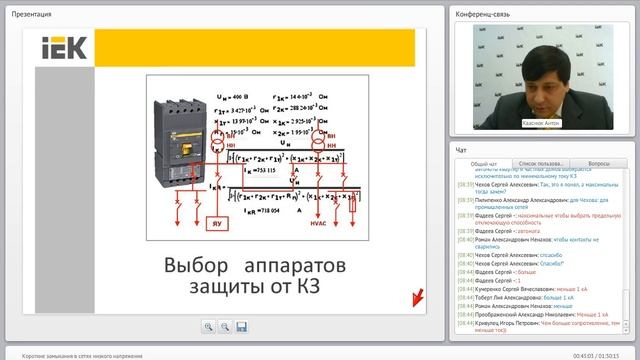This screenshot has height=360, width=640.
Task: Zoom in on the presentation slide
Action: 208,327
